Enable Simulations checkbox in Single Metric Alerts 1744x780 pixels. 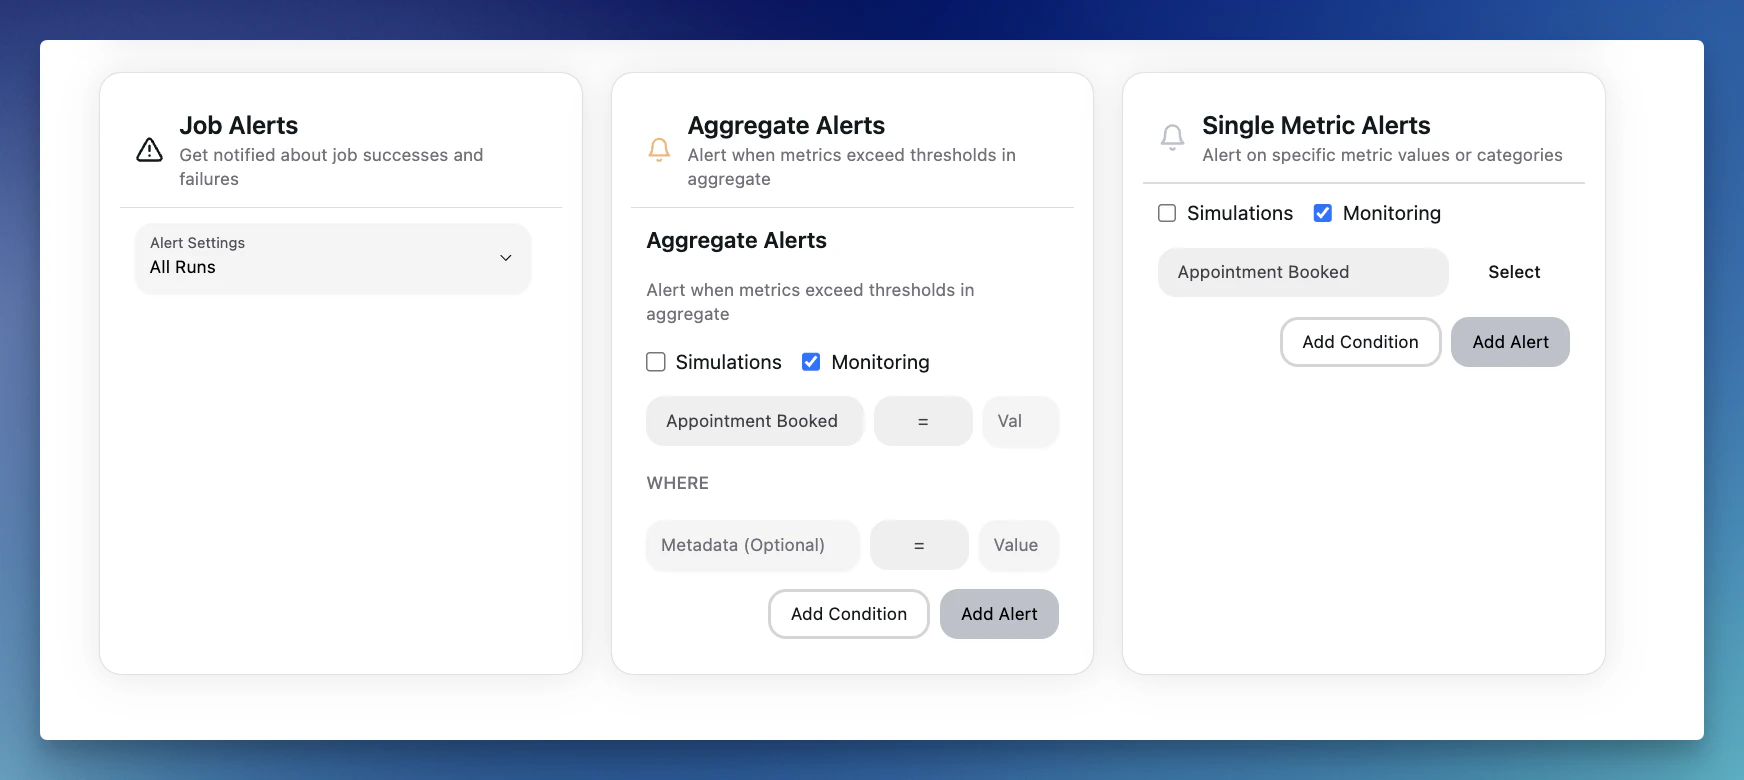tap(1167, 213)
